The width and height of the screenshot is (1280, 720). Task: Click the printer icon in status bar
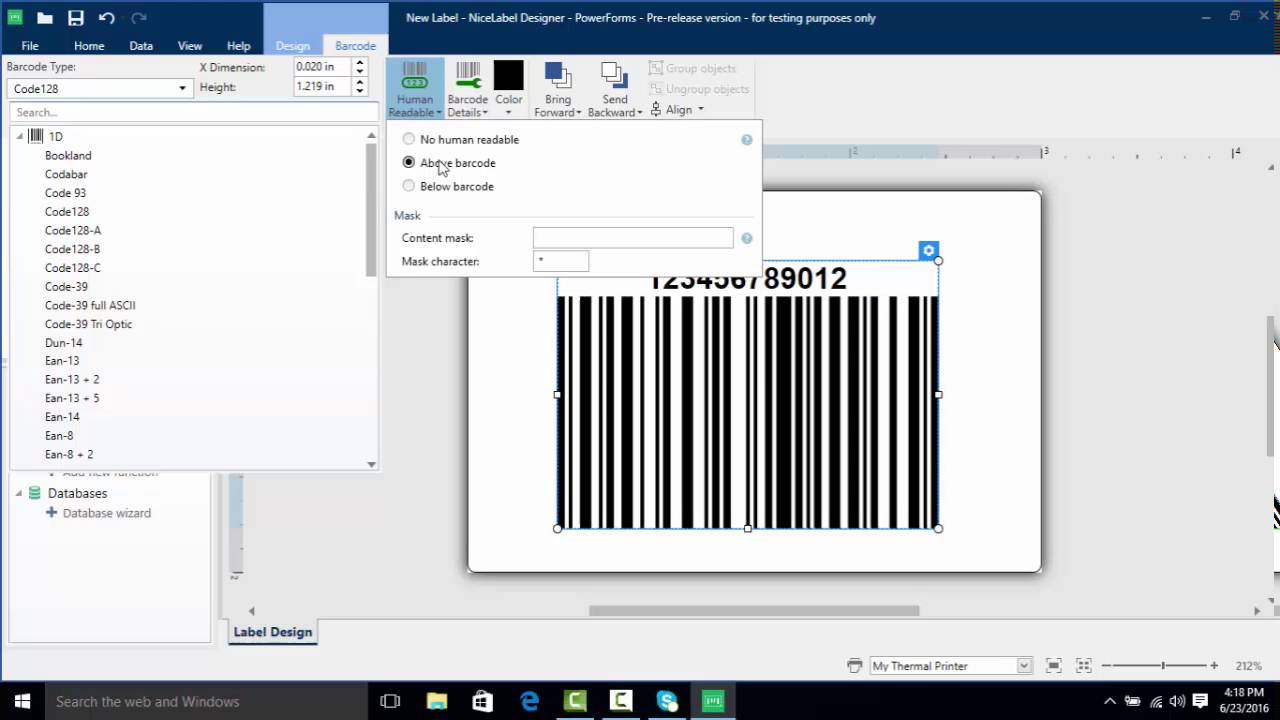point(854,665)
